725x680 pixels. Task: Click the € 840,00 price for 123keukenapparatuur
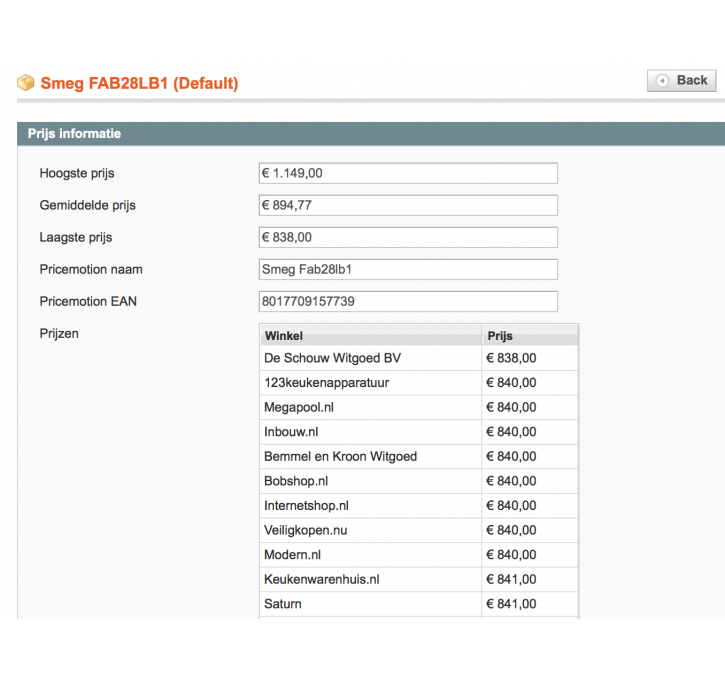click(x=511, y=383)
